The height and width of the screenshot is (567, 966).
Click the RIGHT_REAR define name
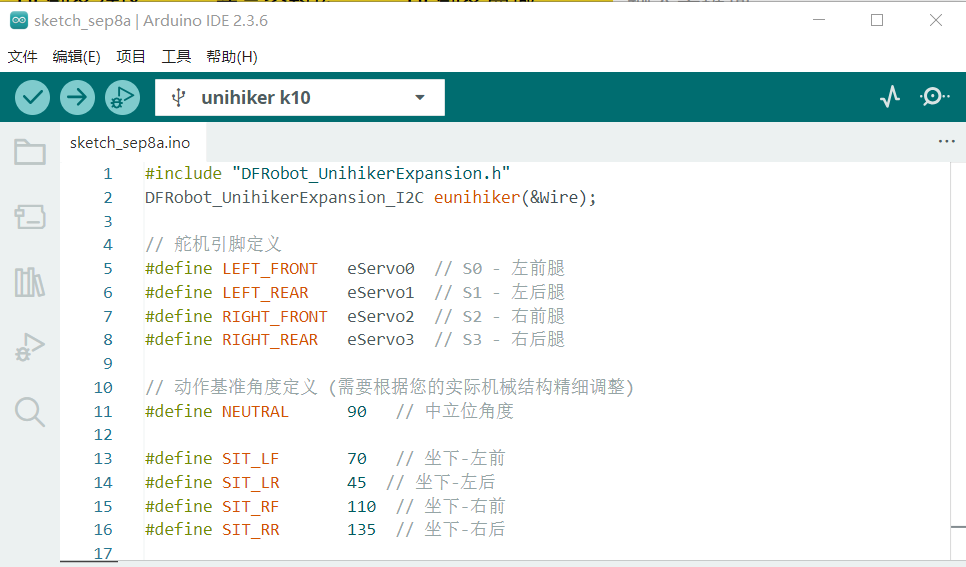tap(270, 340)
